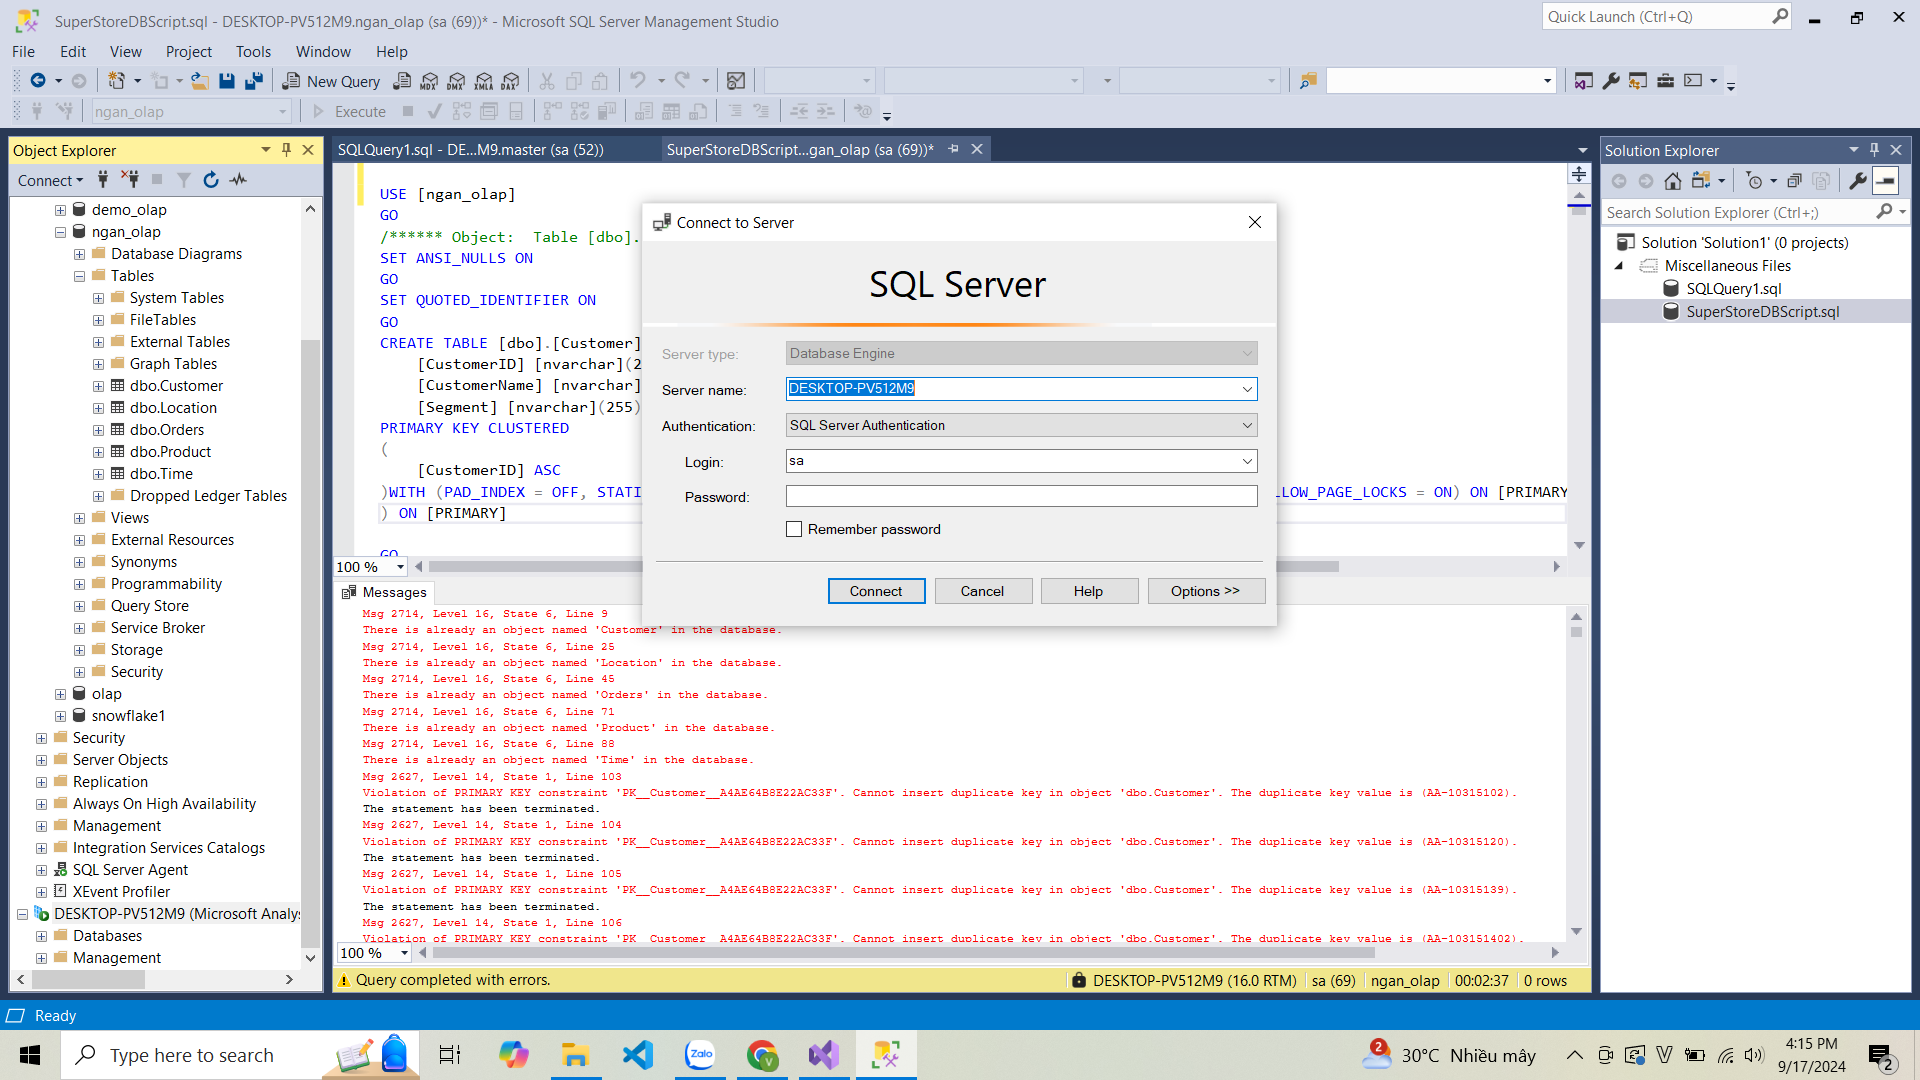Click the Options >> button
Screen dimensions: 1920x1080
coord(1205,592)
